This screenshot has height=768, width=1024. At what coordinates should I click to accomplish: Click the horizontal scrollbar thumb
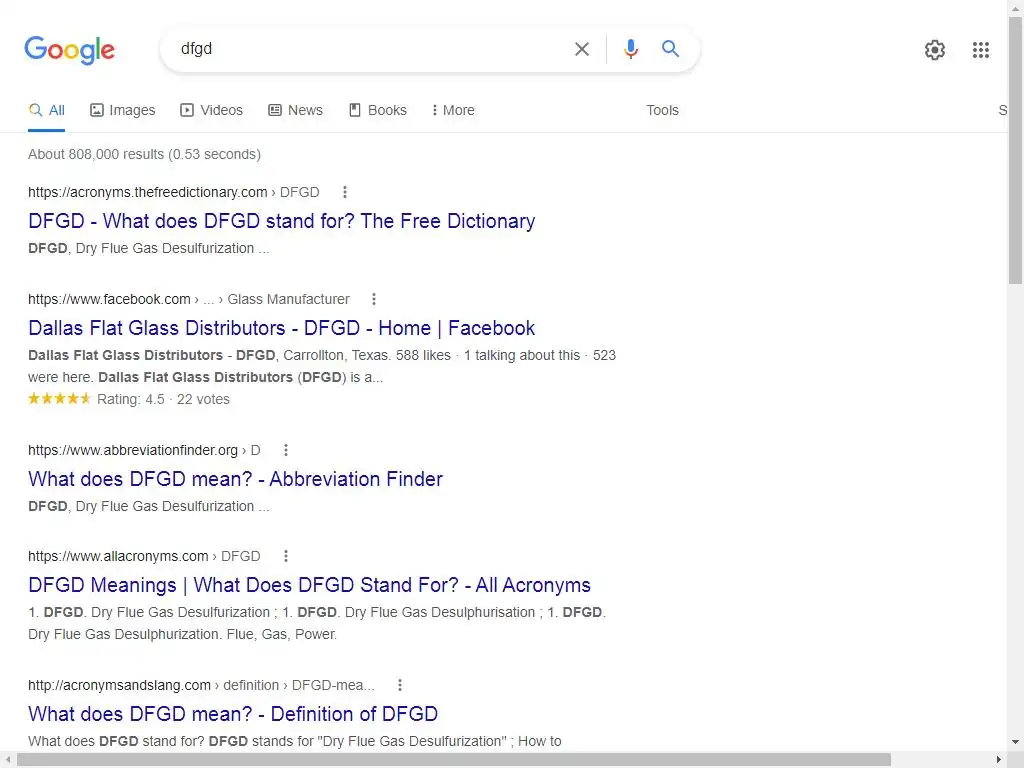tap(454, 760)
